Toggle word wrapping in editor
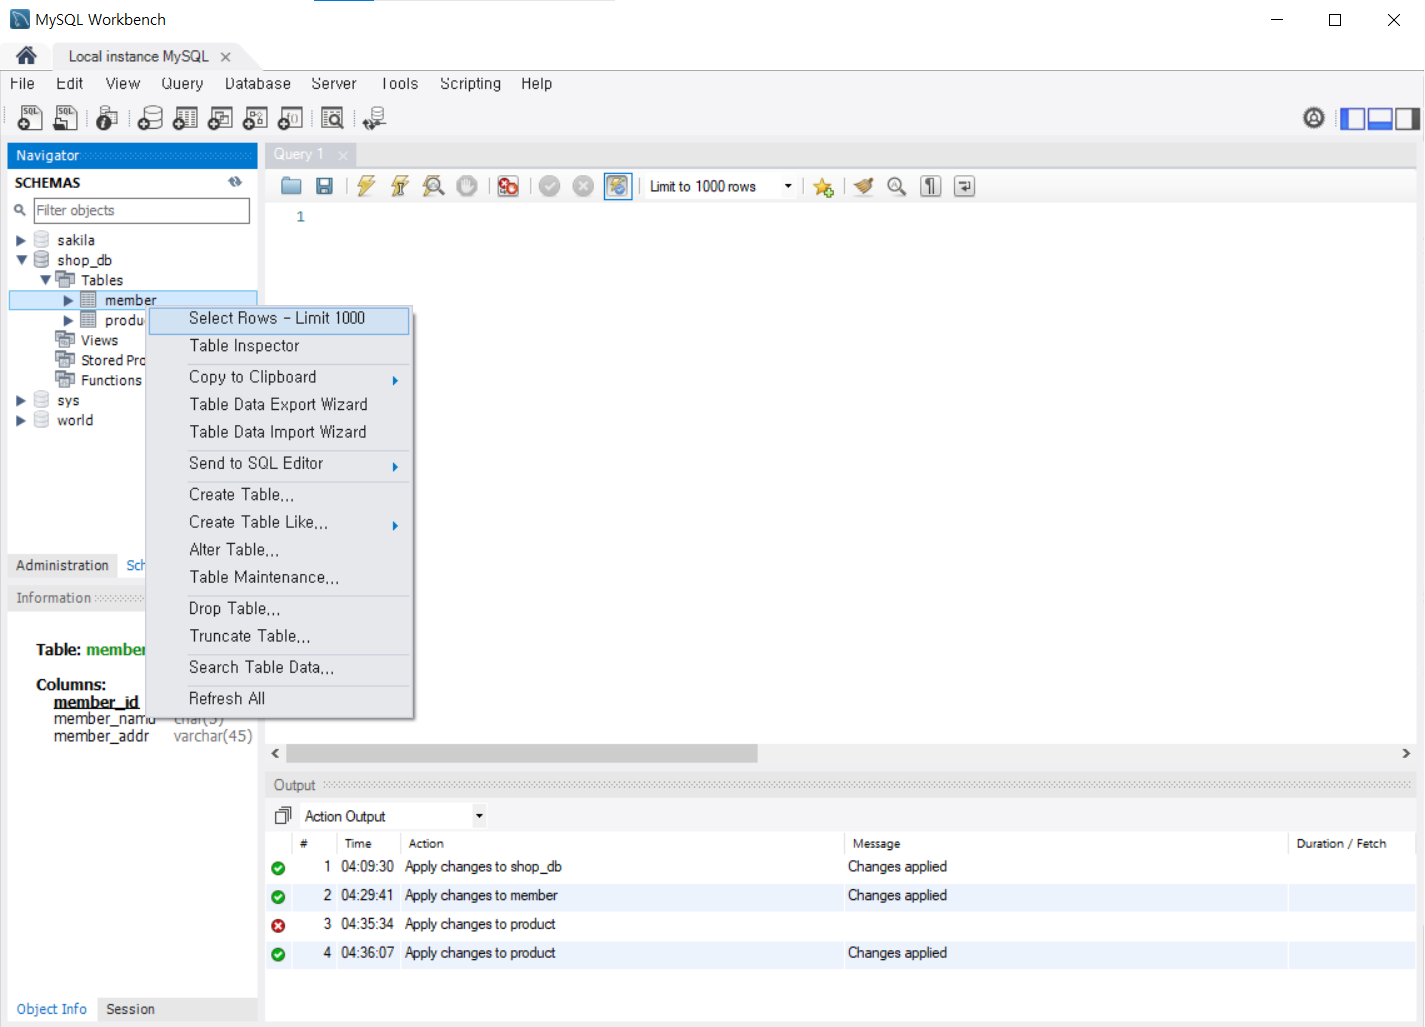This screenshot has width=1425, height=1027. [x=964, y=186]
